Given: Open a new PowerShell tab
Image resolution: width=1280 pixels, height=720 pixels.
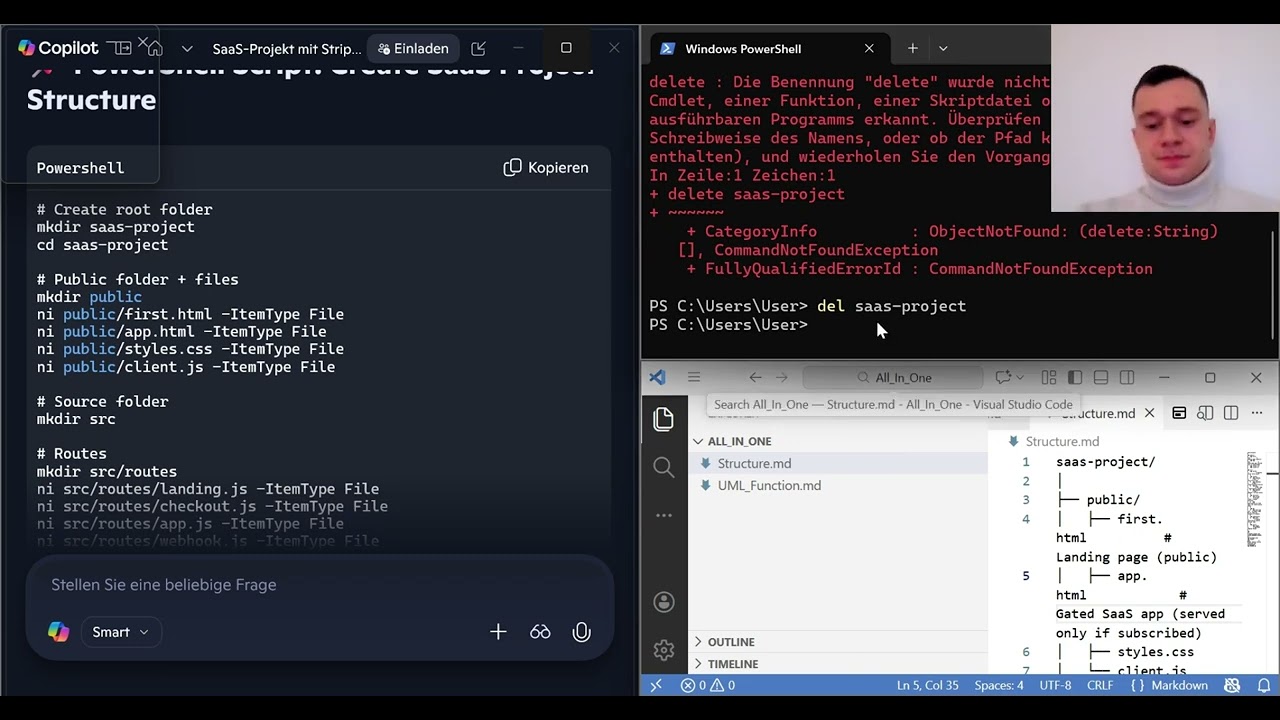Looking at the screenshot, I should 912,48.
